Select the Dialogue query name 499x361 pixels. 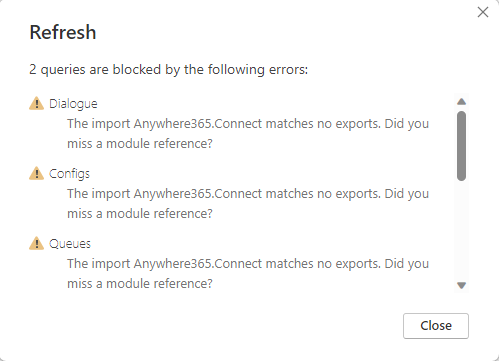[73, 104]
